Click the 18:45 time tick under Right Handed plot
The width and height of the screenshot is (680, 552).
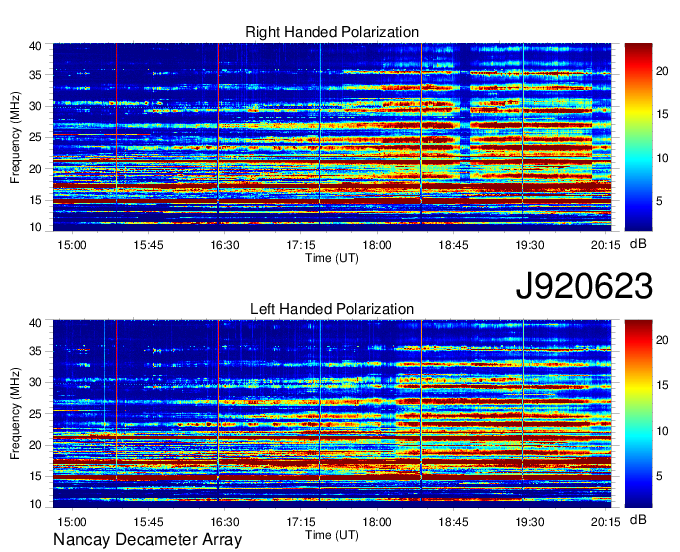[x=453, y=245]
